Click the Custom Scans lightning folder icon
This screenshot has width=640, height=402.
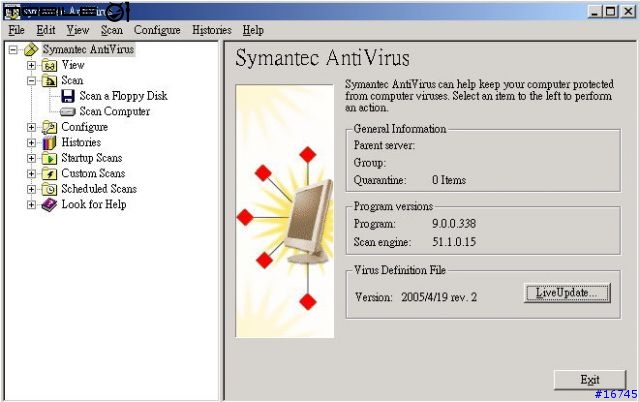pos(49,174)
